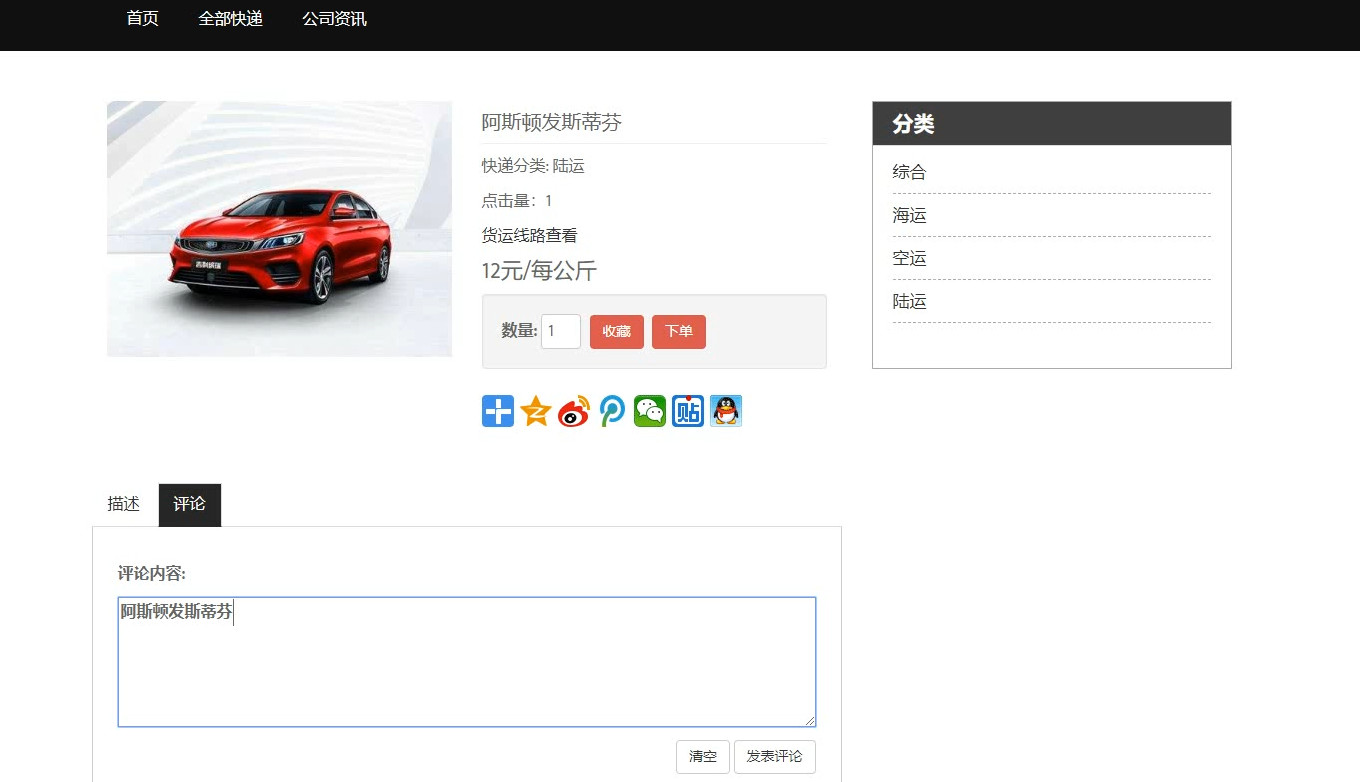Click the 下单 order button
1360x782 pixels.
[x=679, y=332]
